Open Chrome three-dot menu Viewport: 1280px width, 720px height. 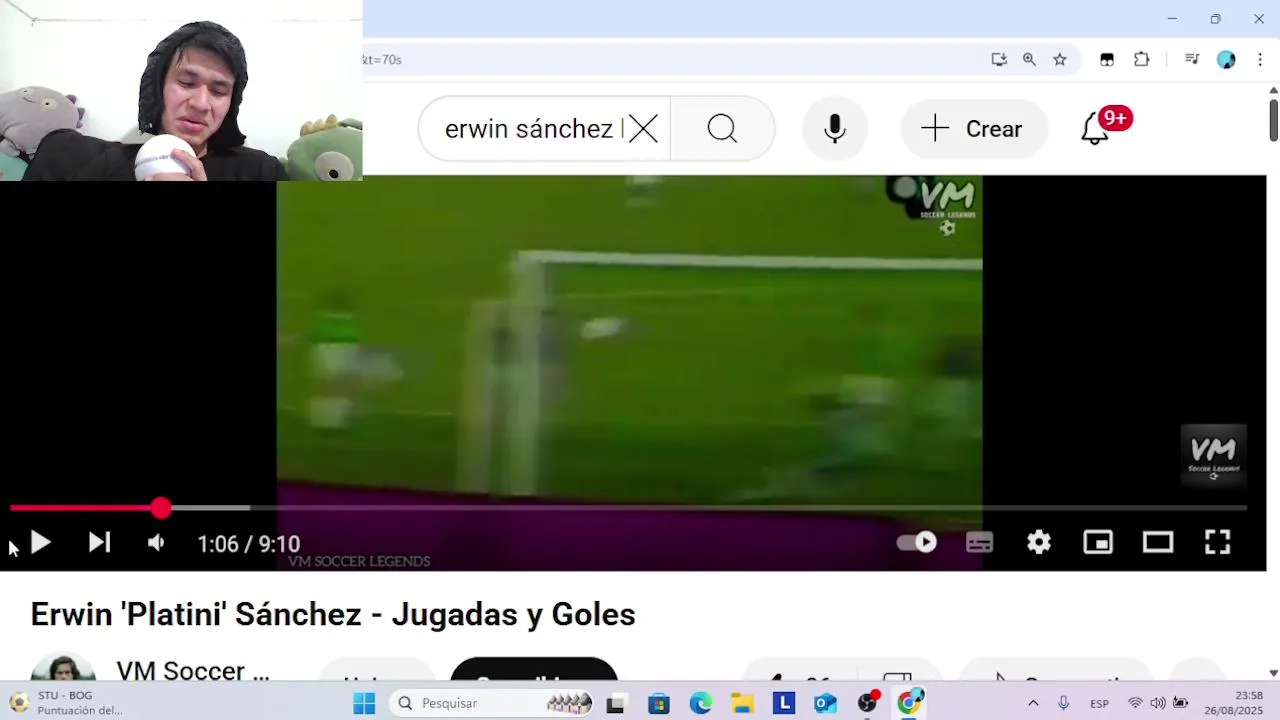point(1260,60)
